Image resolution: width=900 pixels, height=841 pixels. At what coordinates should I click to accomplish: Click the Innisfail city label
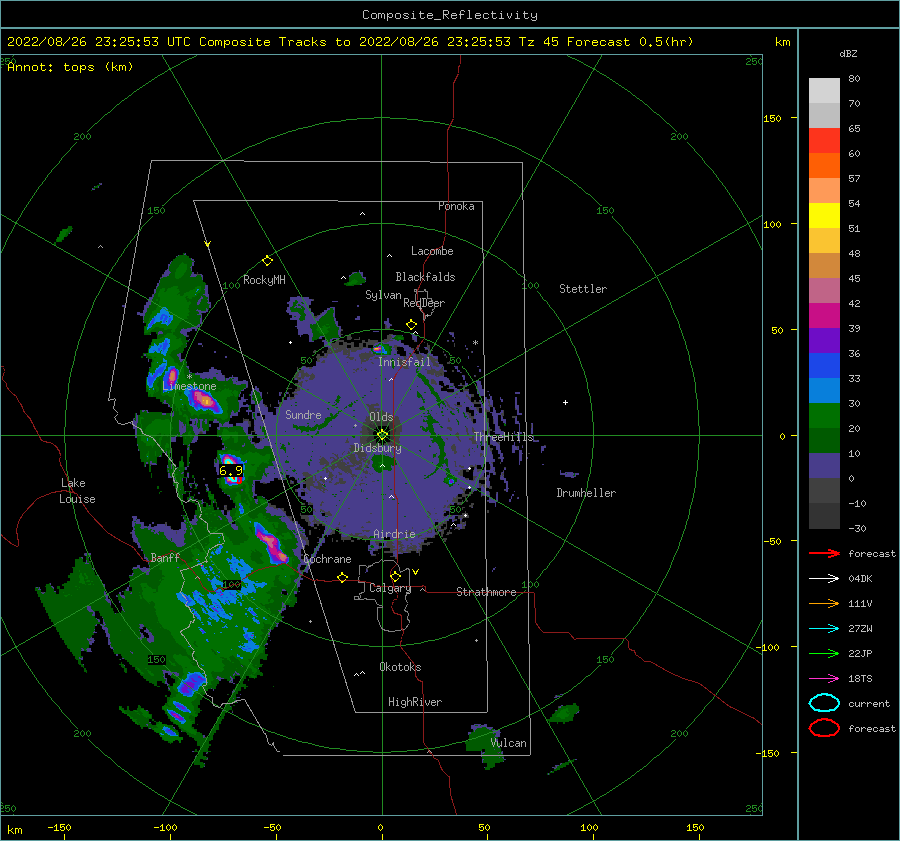(x=404, y=362)
